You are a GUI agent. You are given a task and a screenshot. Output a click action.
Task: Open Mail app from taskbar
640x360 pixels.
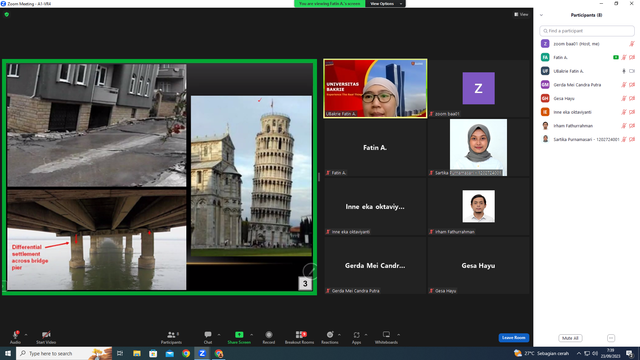[169, 353]
